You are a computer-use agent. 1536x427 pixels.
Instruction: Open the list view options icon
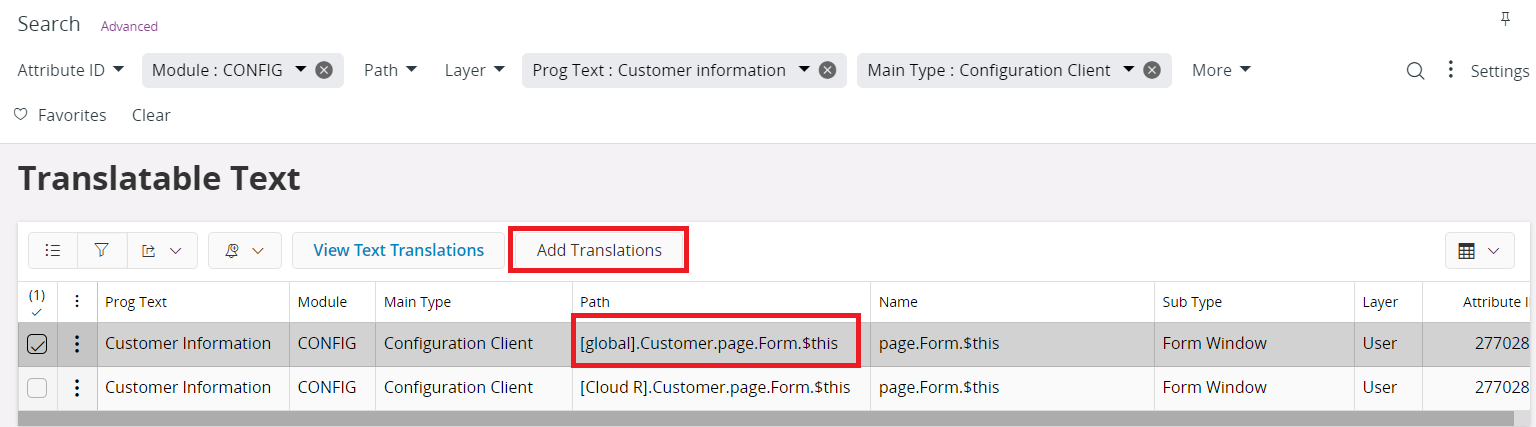coord(53,251)
